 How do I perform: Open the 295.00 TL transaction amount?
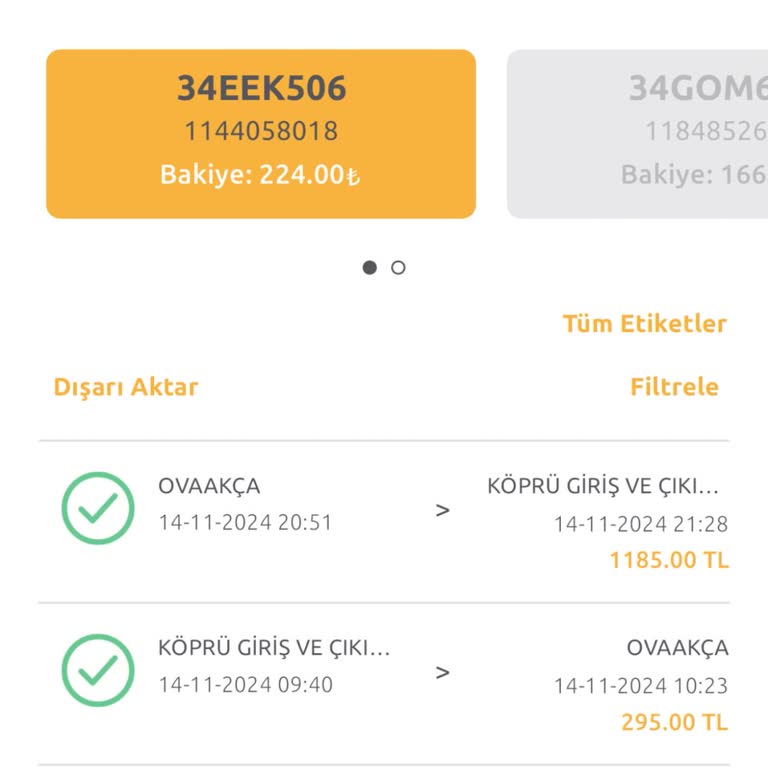pos(675,722)
